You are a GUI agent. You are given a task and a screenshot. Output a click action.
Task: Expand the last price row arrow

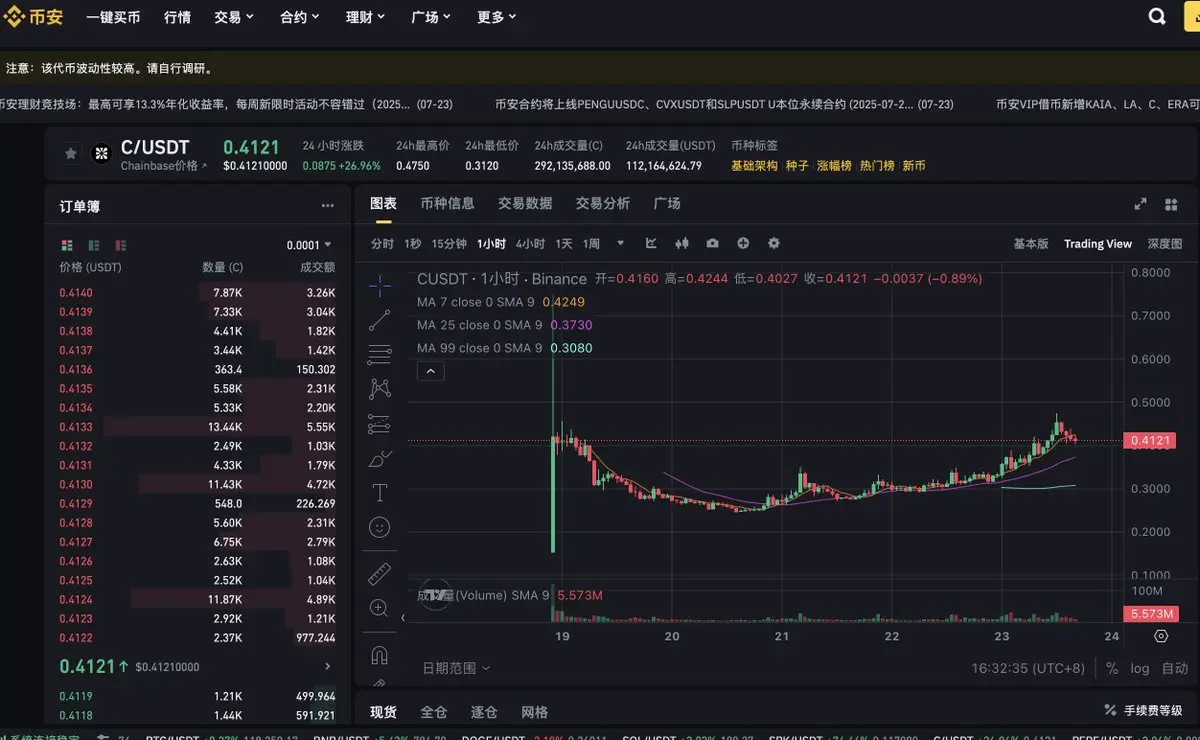328,666
